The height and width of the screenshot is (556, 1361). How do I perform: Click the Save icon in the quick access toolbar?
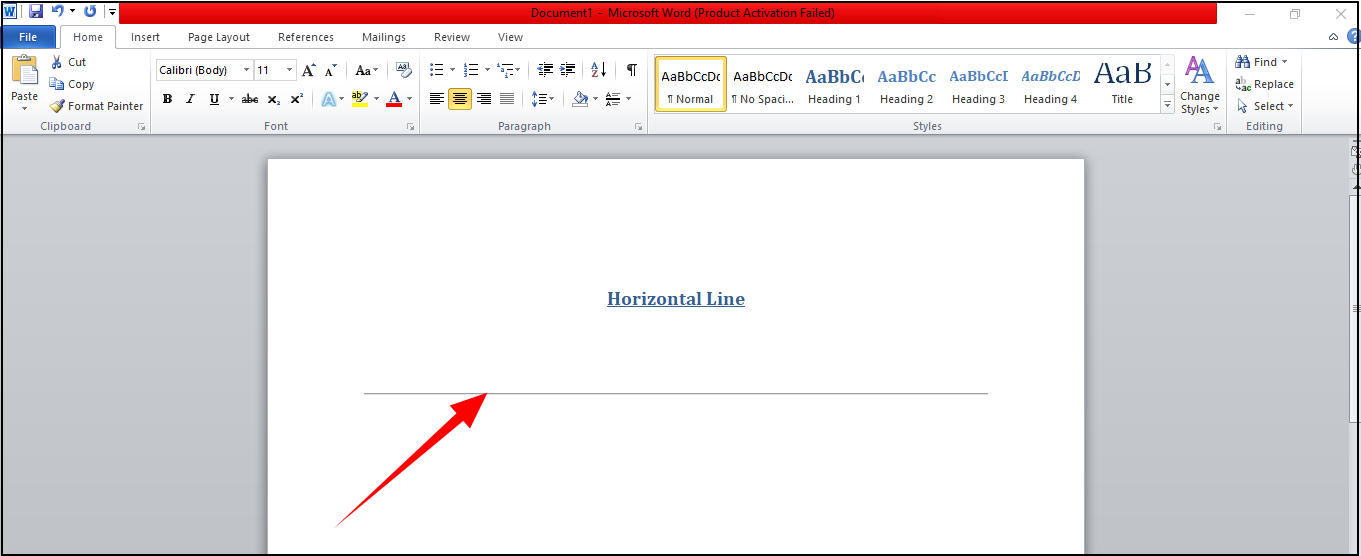36,12
